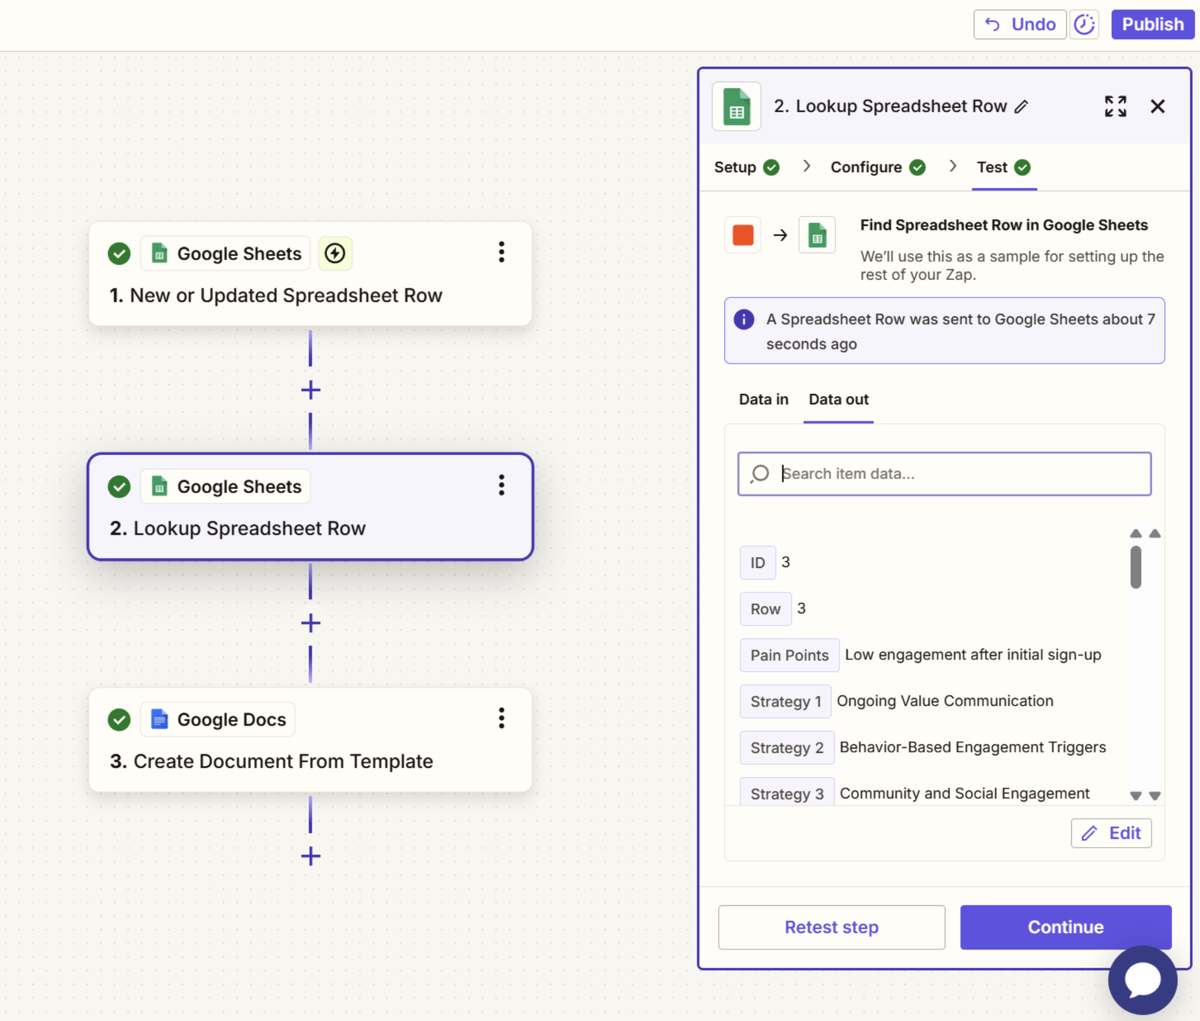Image resolution: width=1200 pixels, height=1021 pixels.
Task: Publish the Zap
Action: tap(1152, 24)
